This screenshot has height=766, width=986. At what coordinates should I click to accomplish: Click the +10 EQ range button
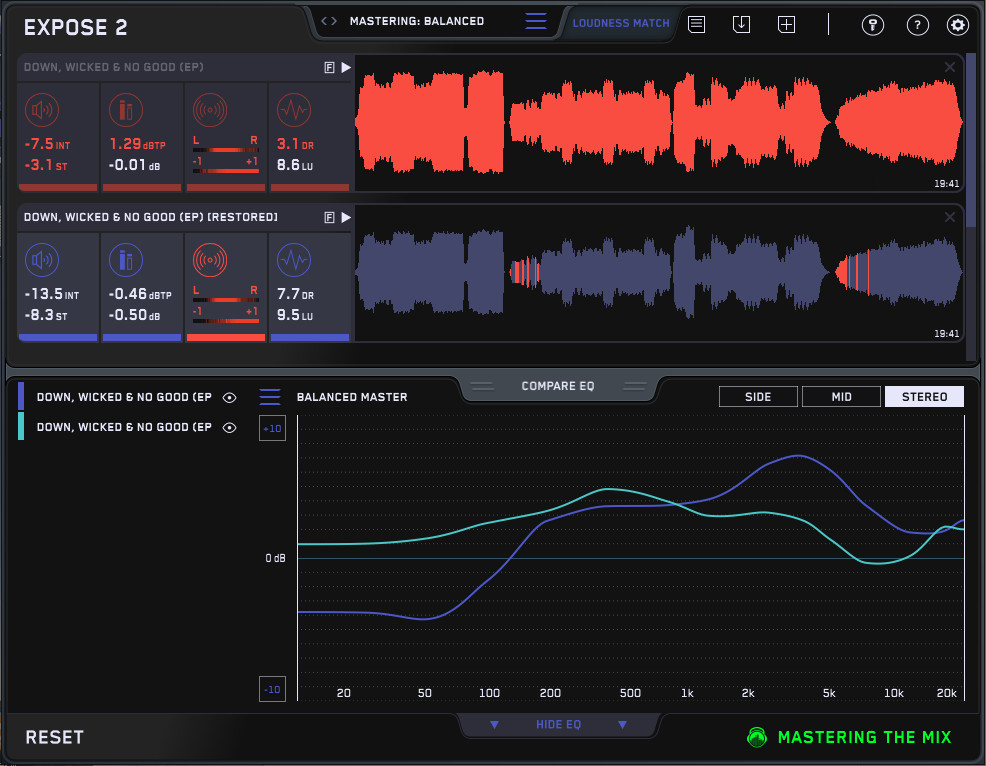point(272,429)
